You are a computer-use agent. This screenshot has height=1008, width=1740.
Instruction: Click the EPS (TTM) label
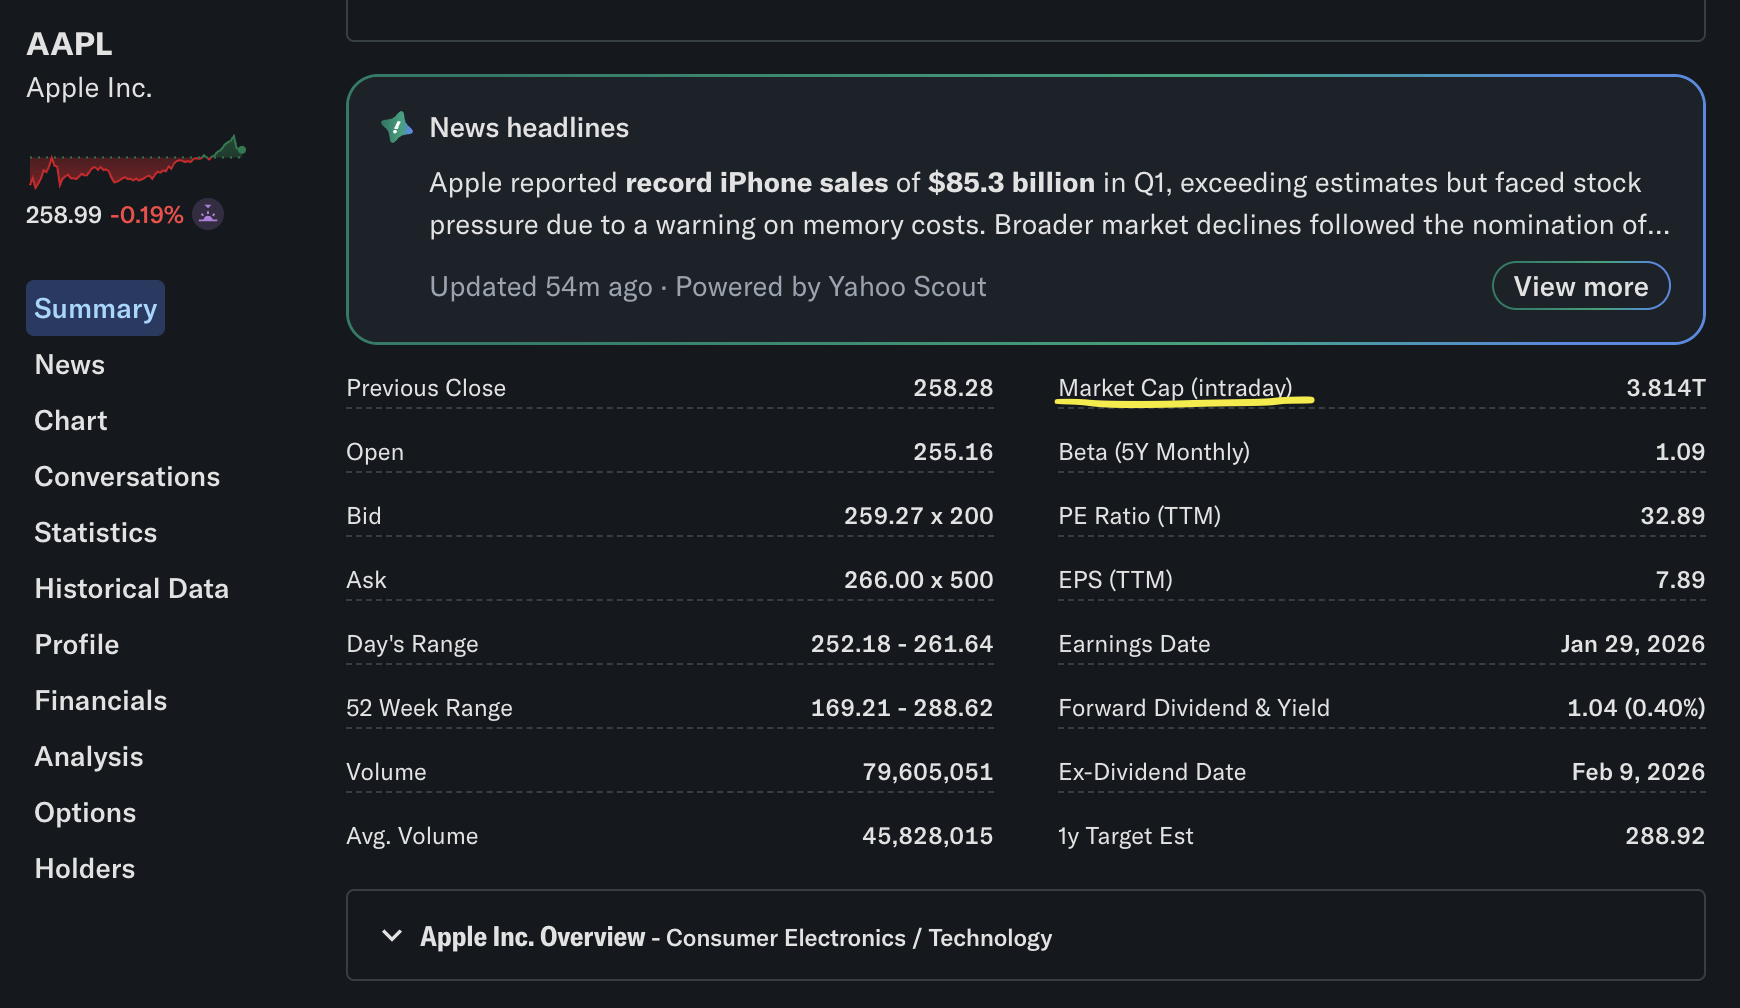(x=1116, y=580)
